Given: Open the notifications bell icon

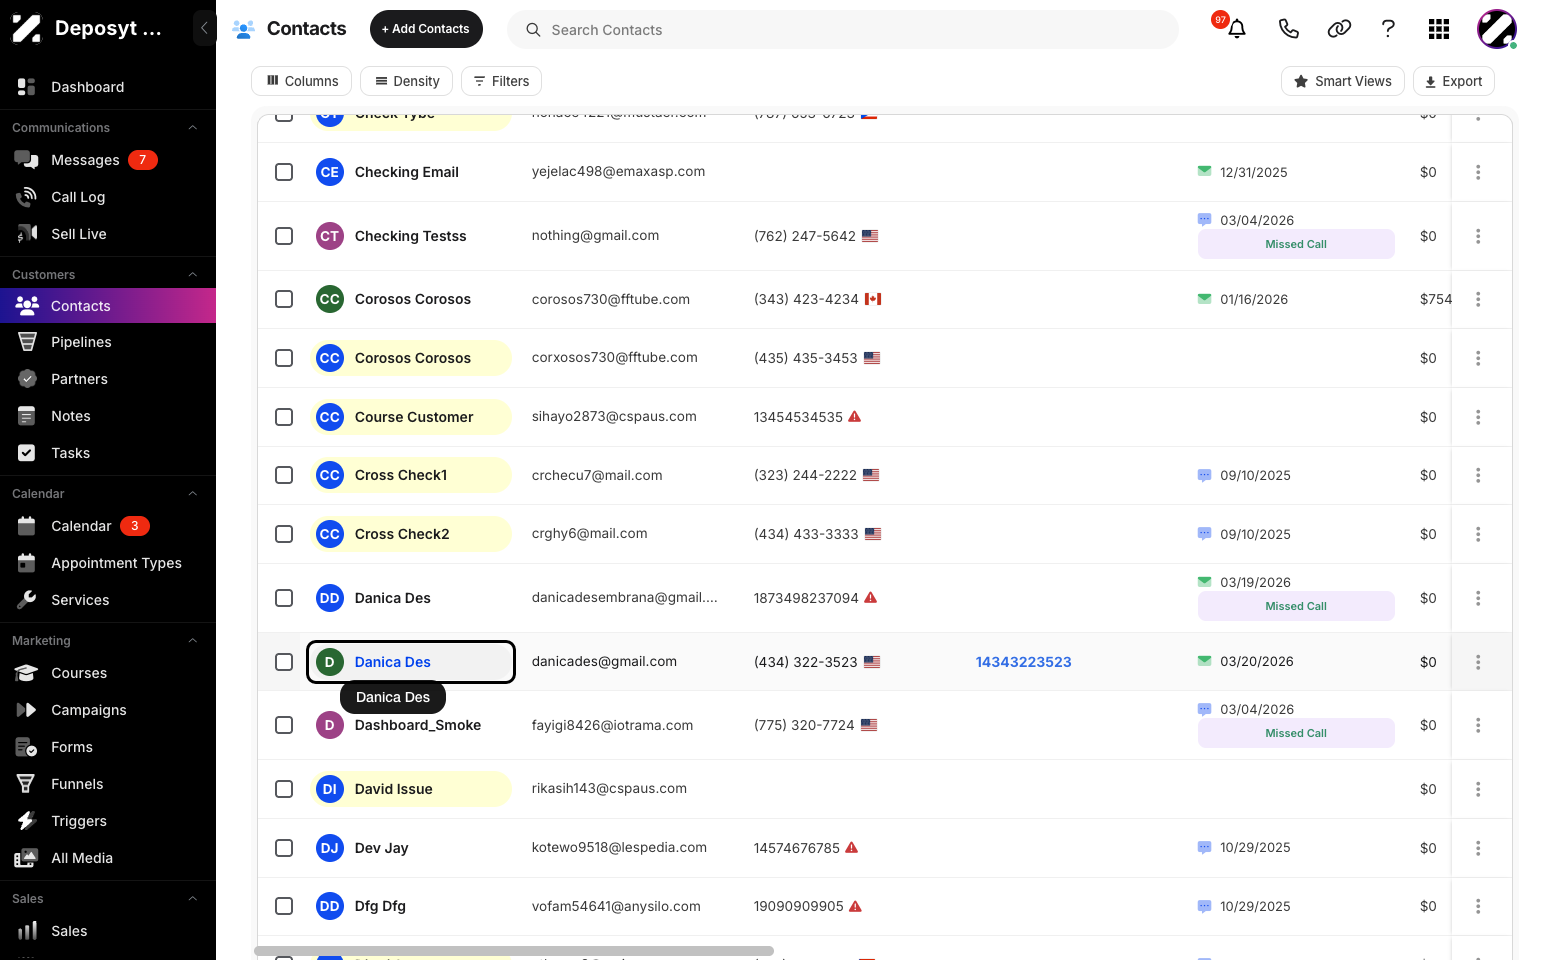Looking at the screenshot, I should click(x=1237, y=29).
